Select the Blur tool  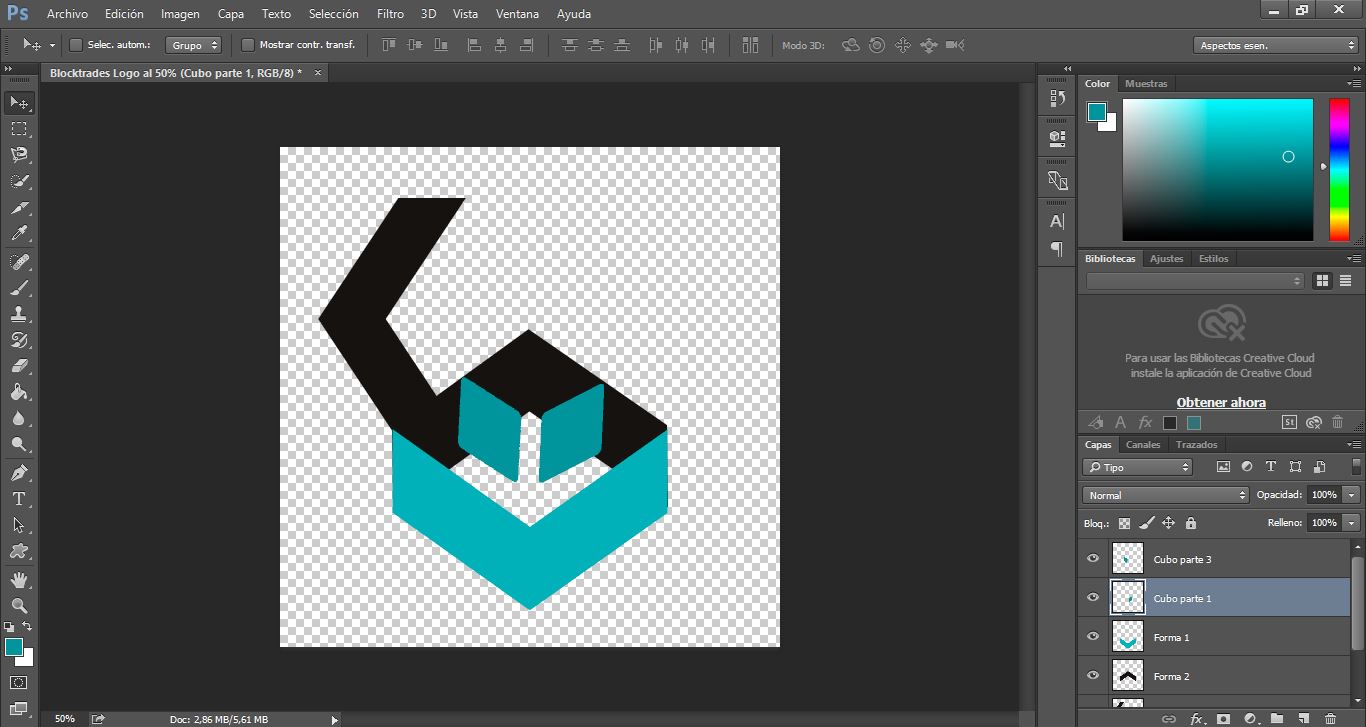click(19, 418)
